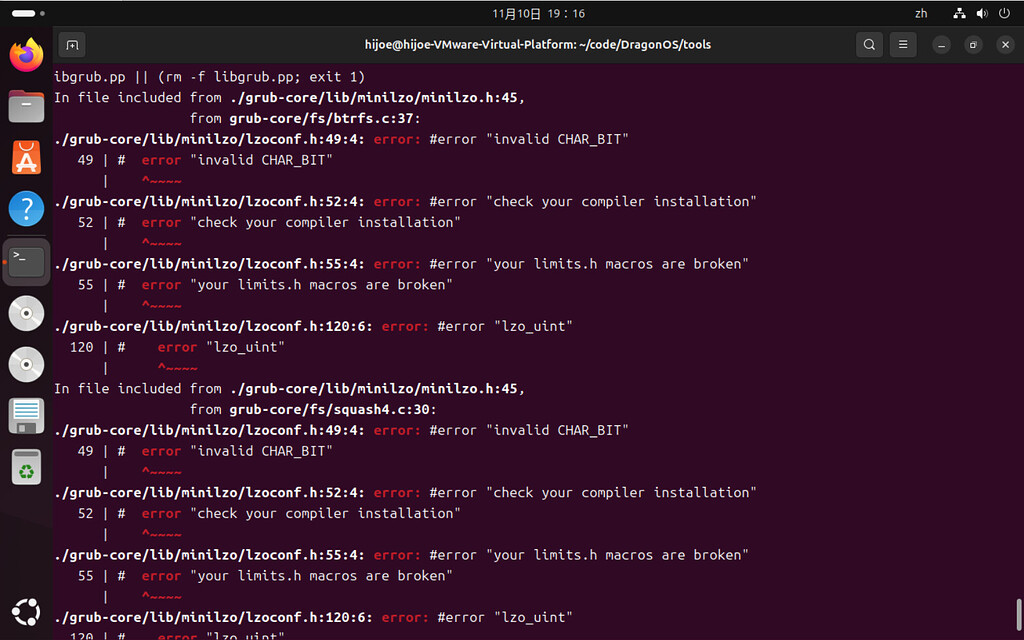Focus the running Terminal in the dock
The image size is (1024, 640).
pos(25,261)
